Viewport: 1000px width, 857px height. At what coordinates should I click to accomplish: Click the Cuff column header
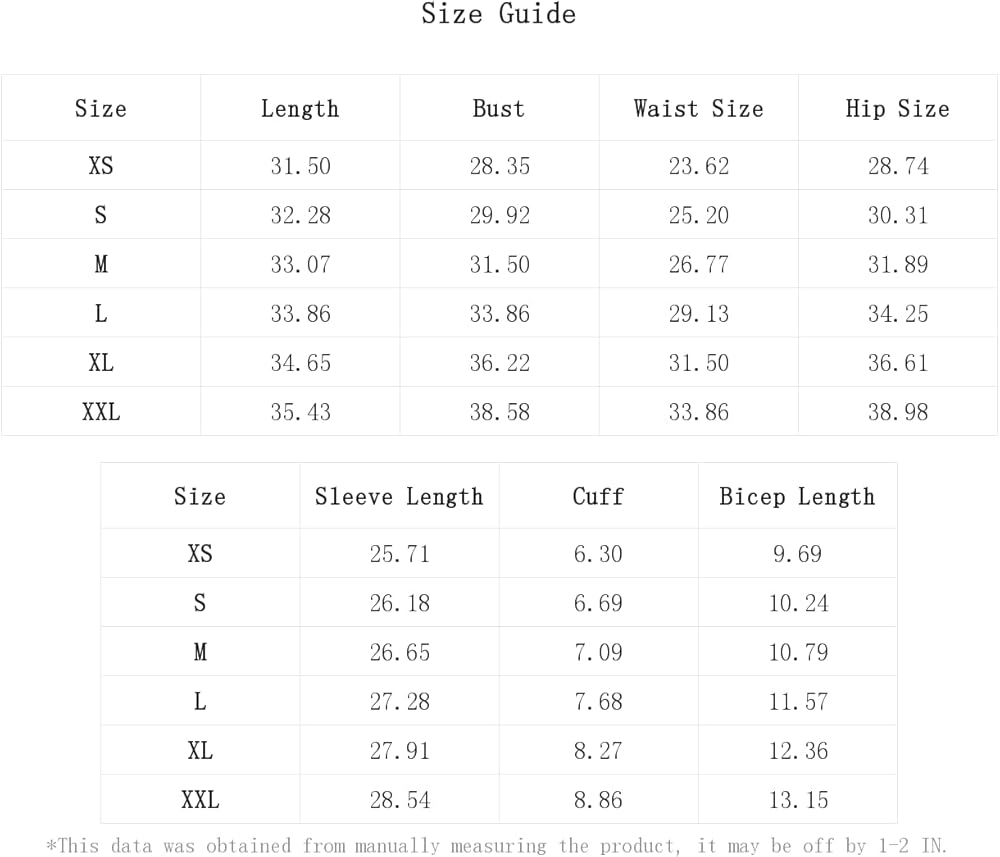point(598,497)
